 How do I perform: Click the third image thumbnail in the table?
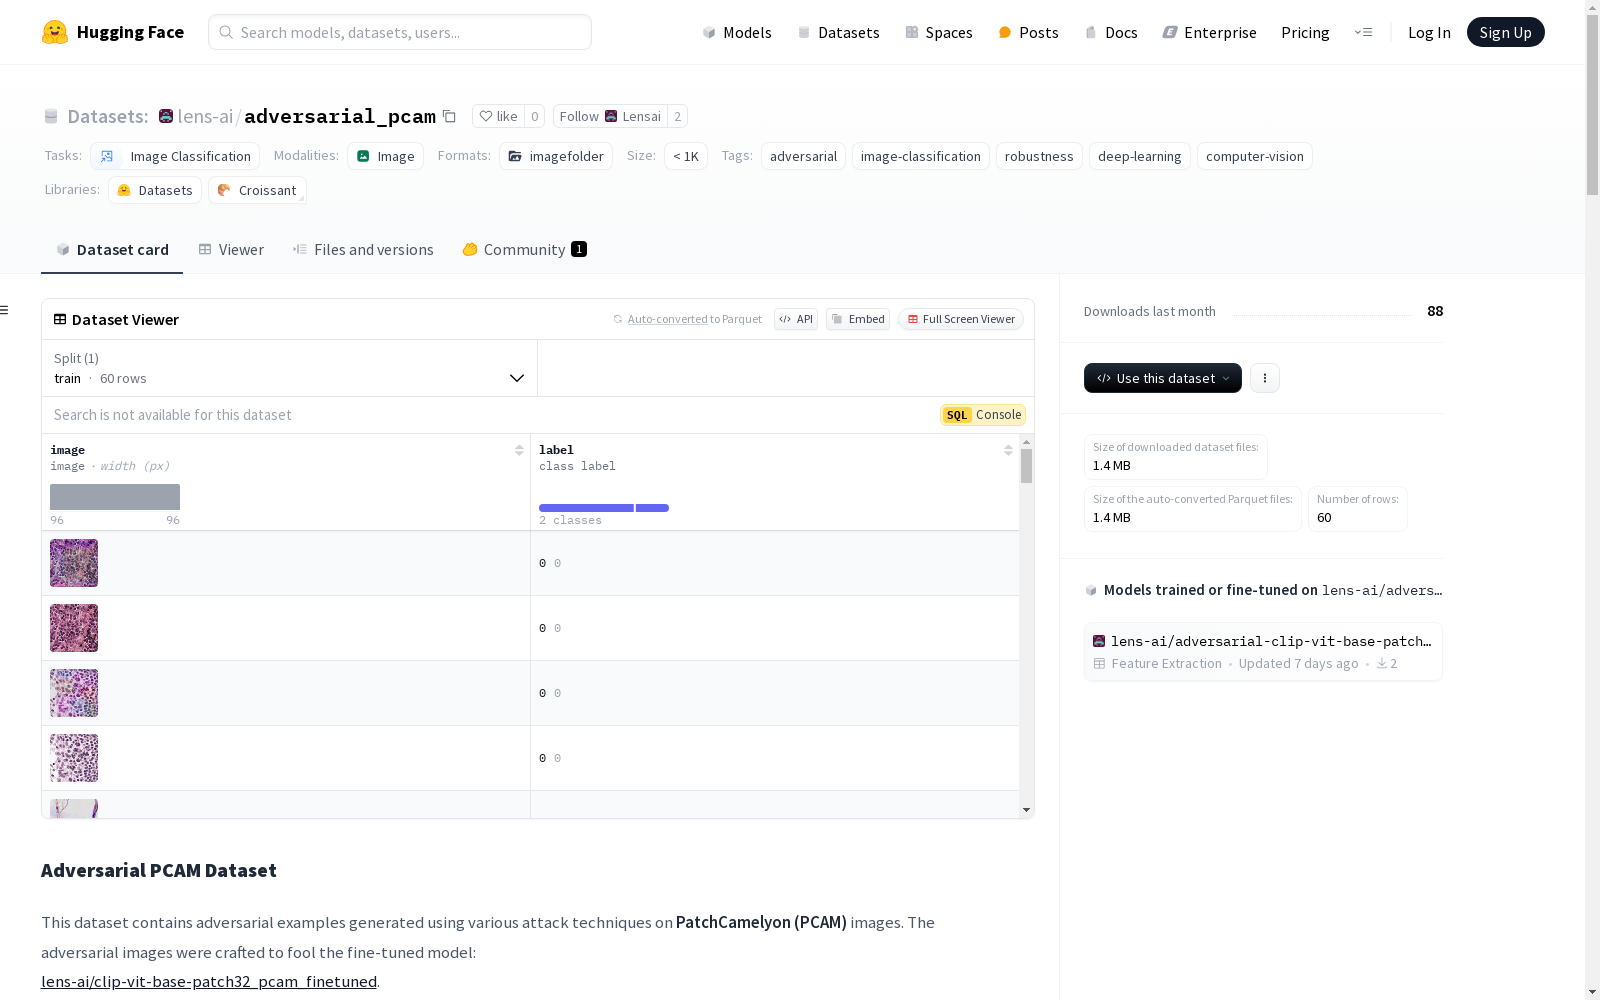74,693
